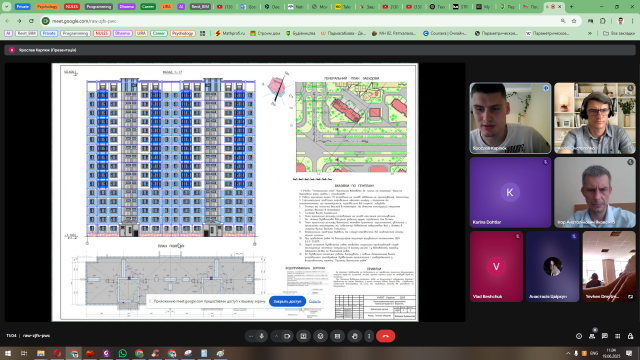Toggle the camera button in Meet
640x360 pixels.
(x=287, y=336)
